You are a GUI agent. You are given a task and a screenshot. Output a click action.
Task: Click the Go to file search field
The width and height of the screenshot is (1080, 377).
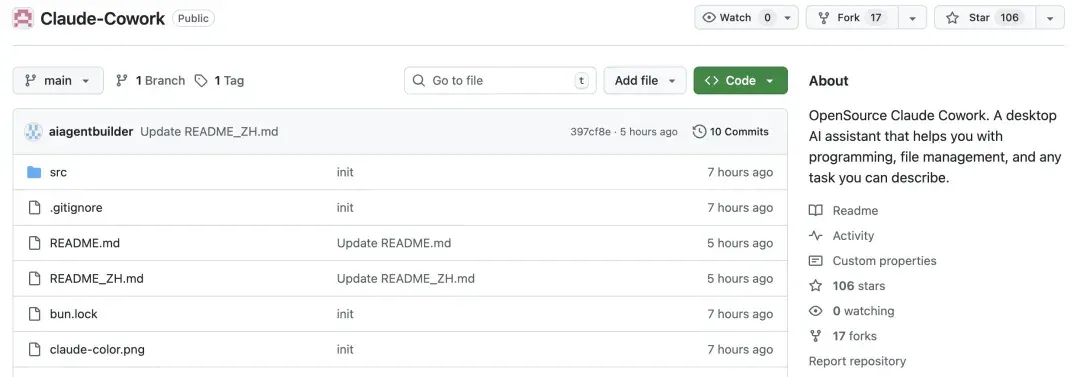[500, 81]
